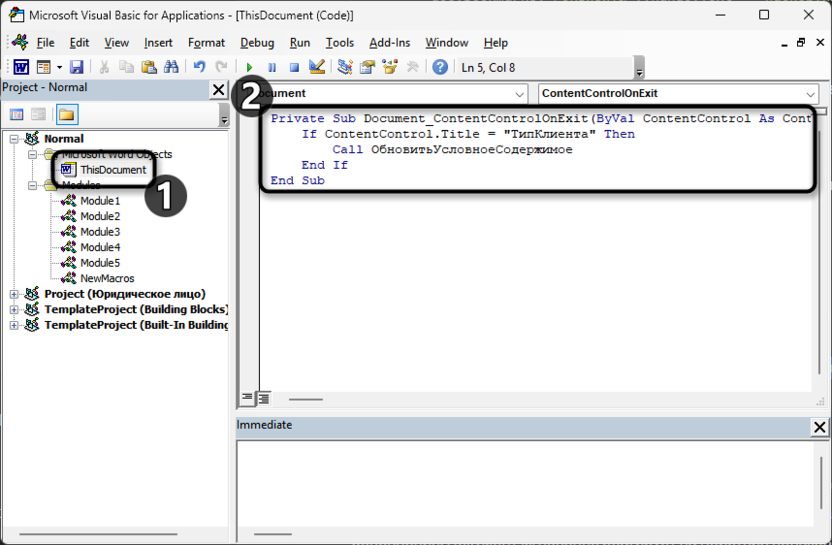Click the Find binoculars icon

click(x=171, y=67)
